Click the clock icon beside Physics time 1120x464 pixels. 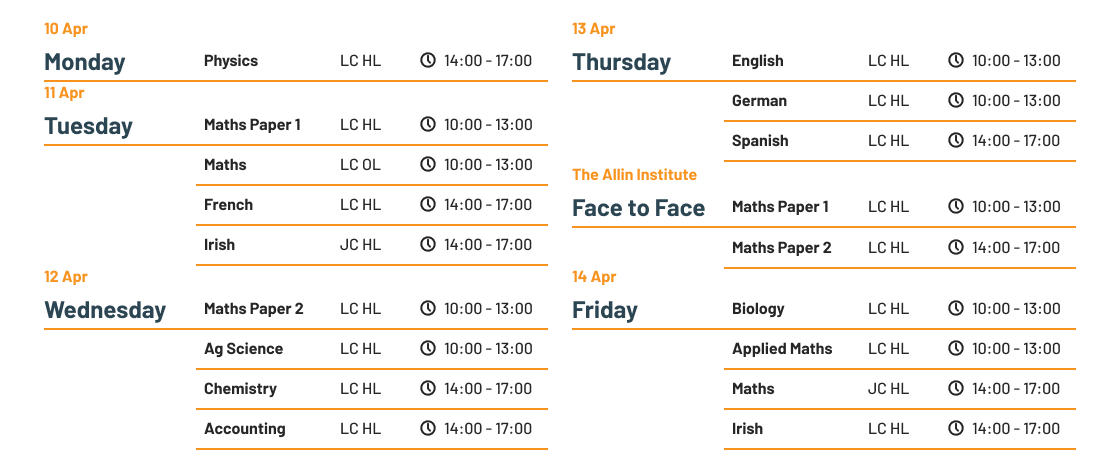[427, 61]
